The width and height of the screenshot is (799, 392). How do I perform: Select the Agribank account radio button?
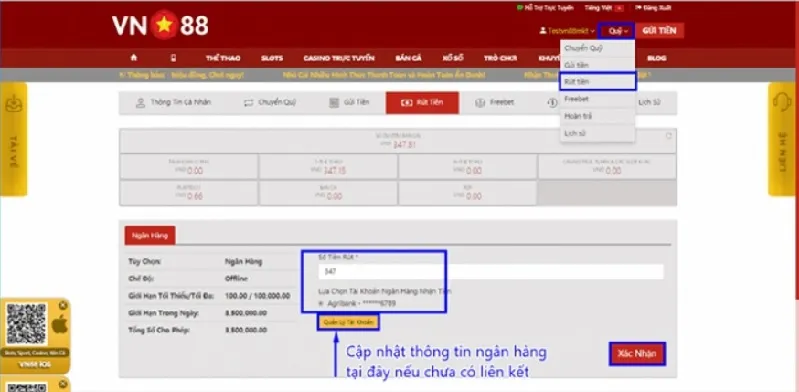point(321,303)
